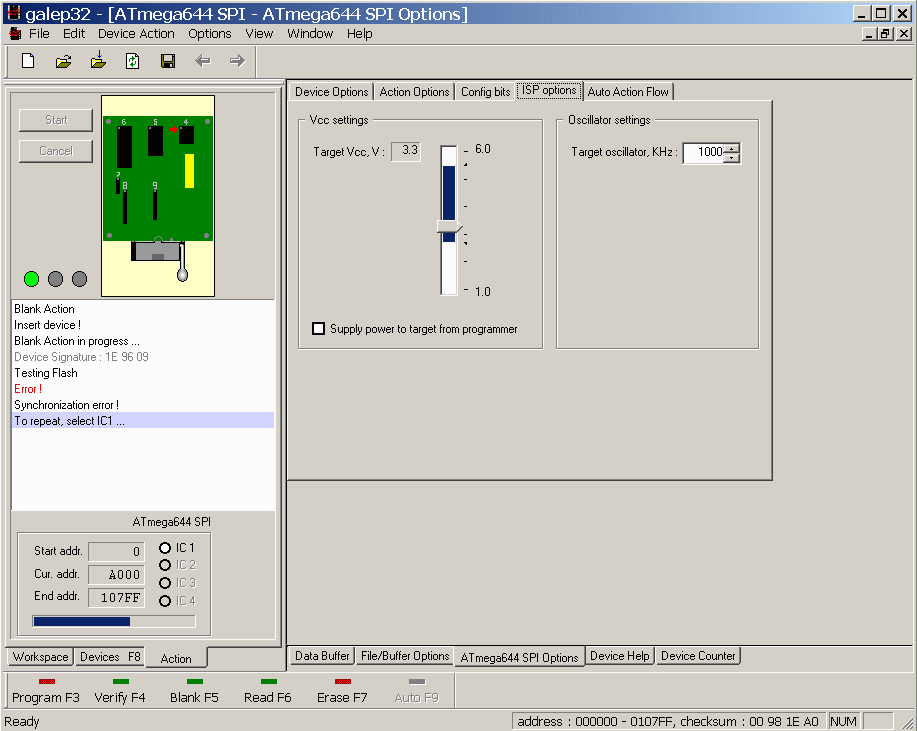Click the Target Vcc slider handle
917x731 pixels.
click(x=449, y=227)
